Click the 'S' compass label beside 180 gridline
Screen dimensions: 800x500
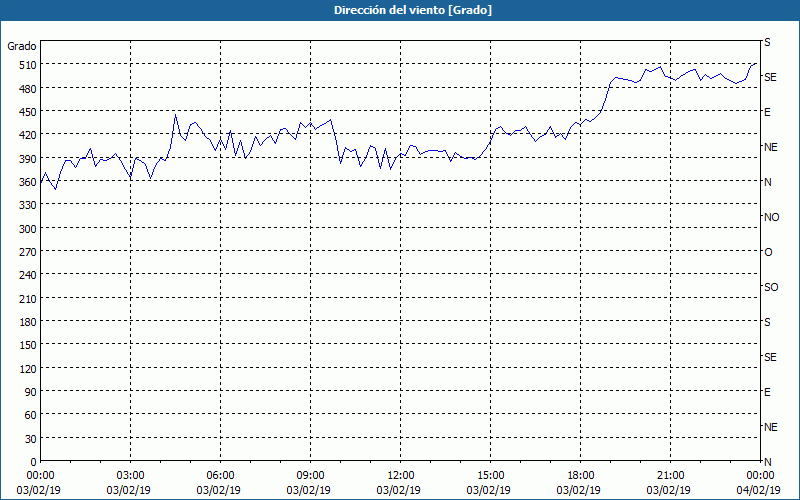767,322
